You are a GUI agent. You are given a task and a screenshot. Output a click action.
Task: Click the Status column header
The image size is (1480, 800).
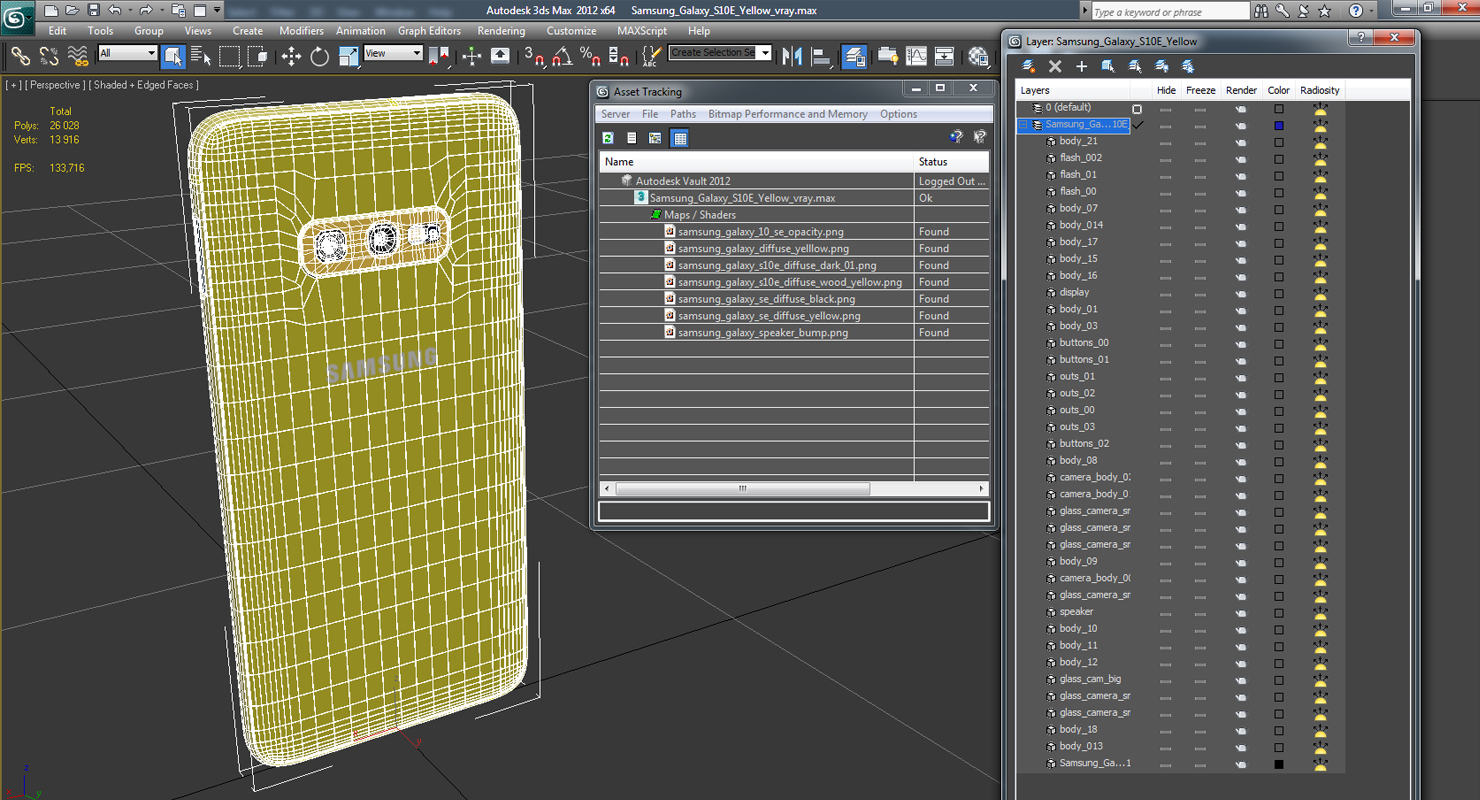click(x=933, y=162)
